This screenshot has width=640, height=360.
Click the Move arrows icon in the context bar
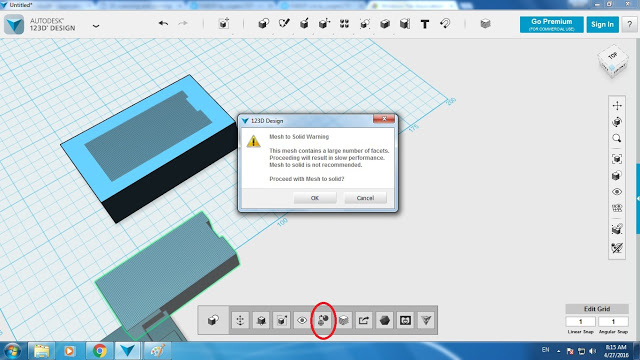tap(240, 320)
